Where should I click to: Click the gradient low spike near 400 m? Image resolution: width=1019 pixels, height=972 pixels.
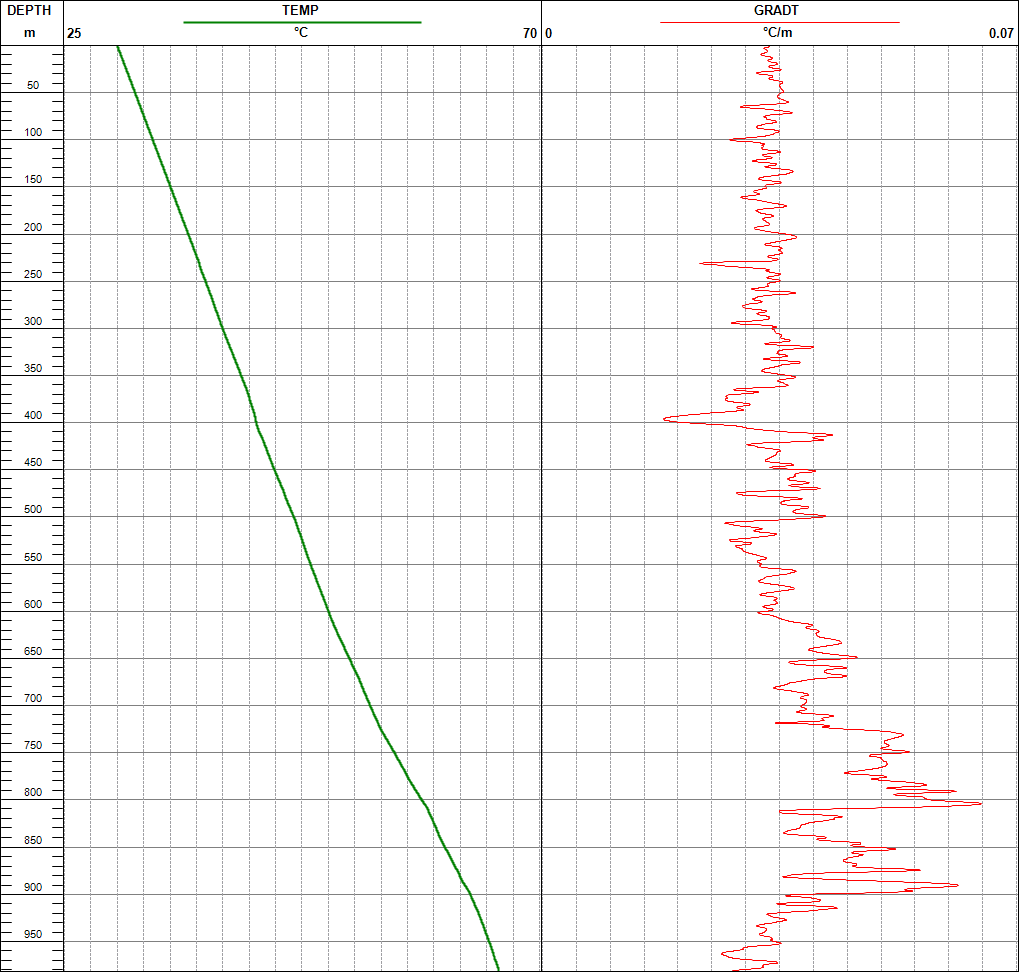[x=666, y=419]
